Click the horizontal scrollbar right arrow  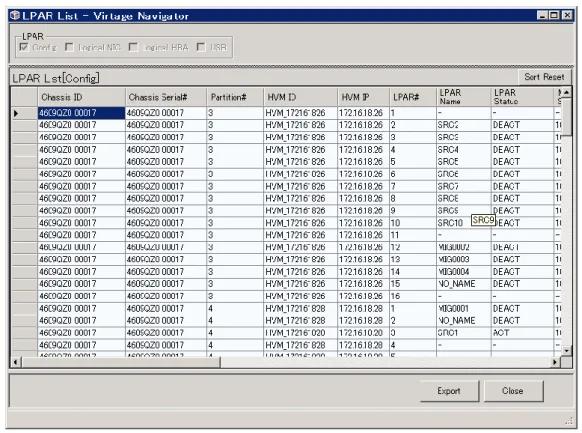pyautogui.click(x=555, y=362)
